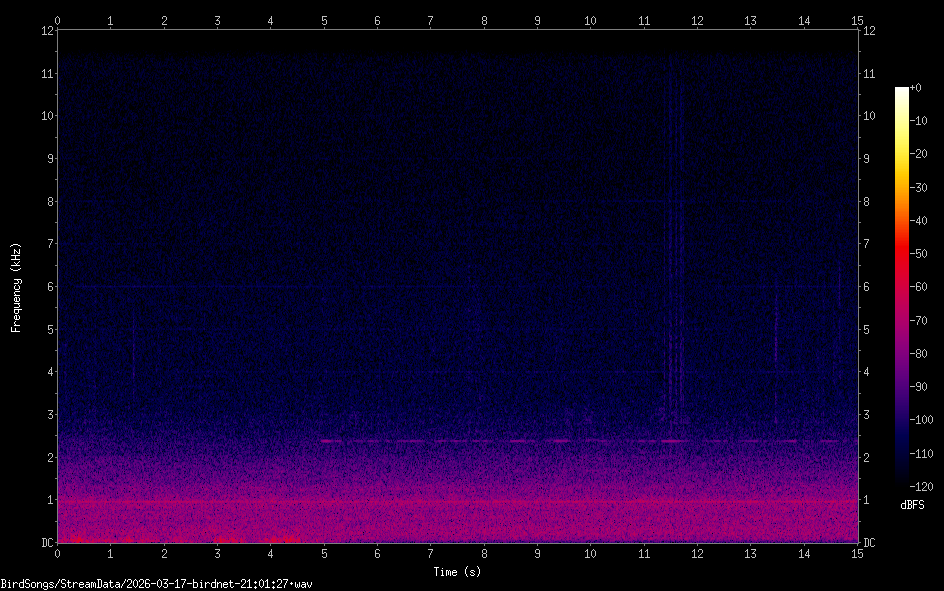Click the 15 second label on top time axis
Viewport: 944px width, 591px height.
click(x=857, y=20)
